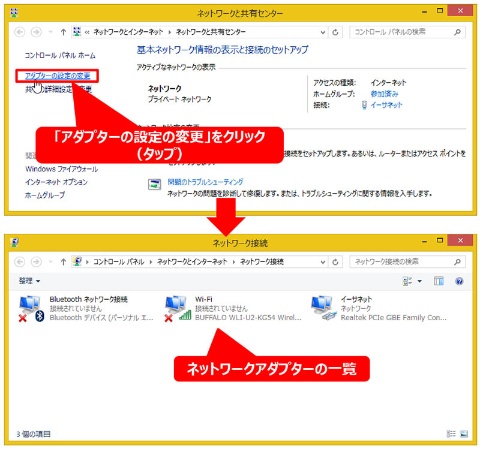Refresh the ネットワーク接続 window
Screen dimensions: 480x455
(x=335, y=262)
